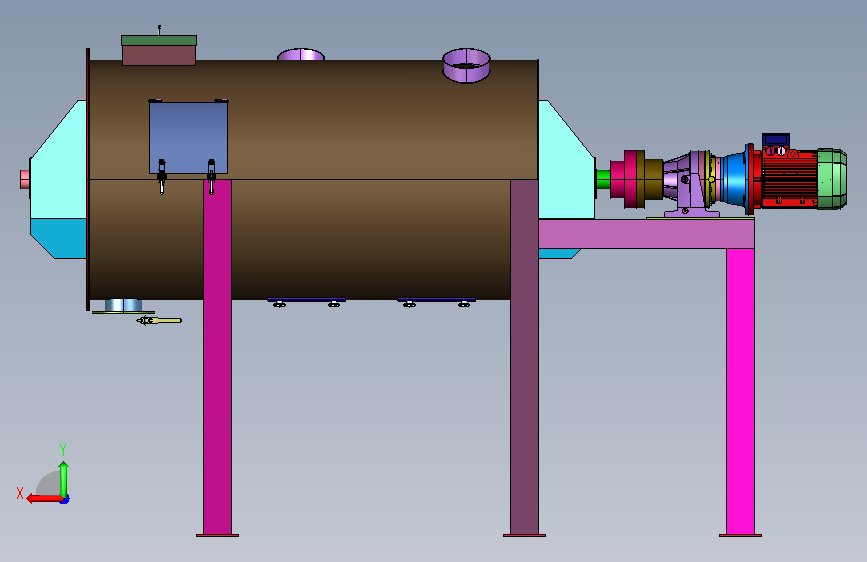Select the yellow valve handle below the outlet
The width and height of the screenshot is (867, 562).
coord(159,320)
